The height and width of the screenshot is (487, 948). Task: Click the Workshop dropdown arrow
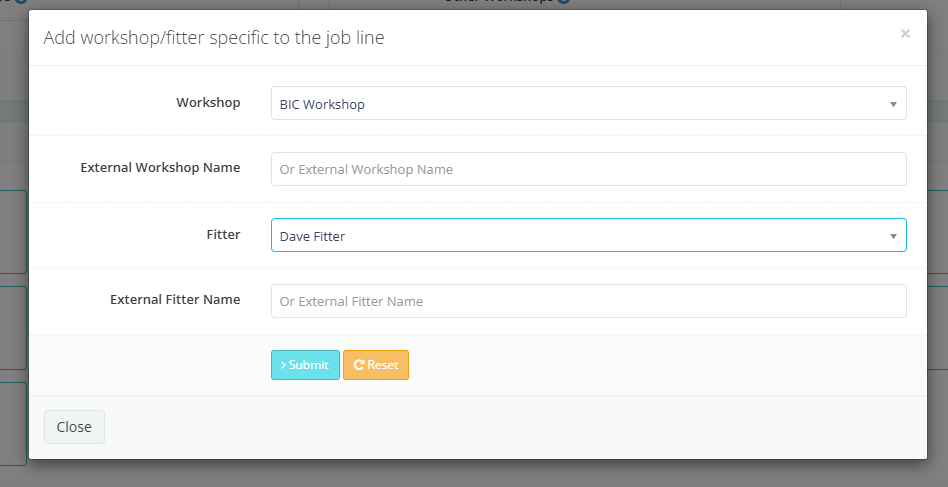point(892,104)
